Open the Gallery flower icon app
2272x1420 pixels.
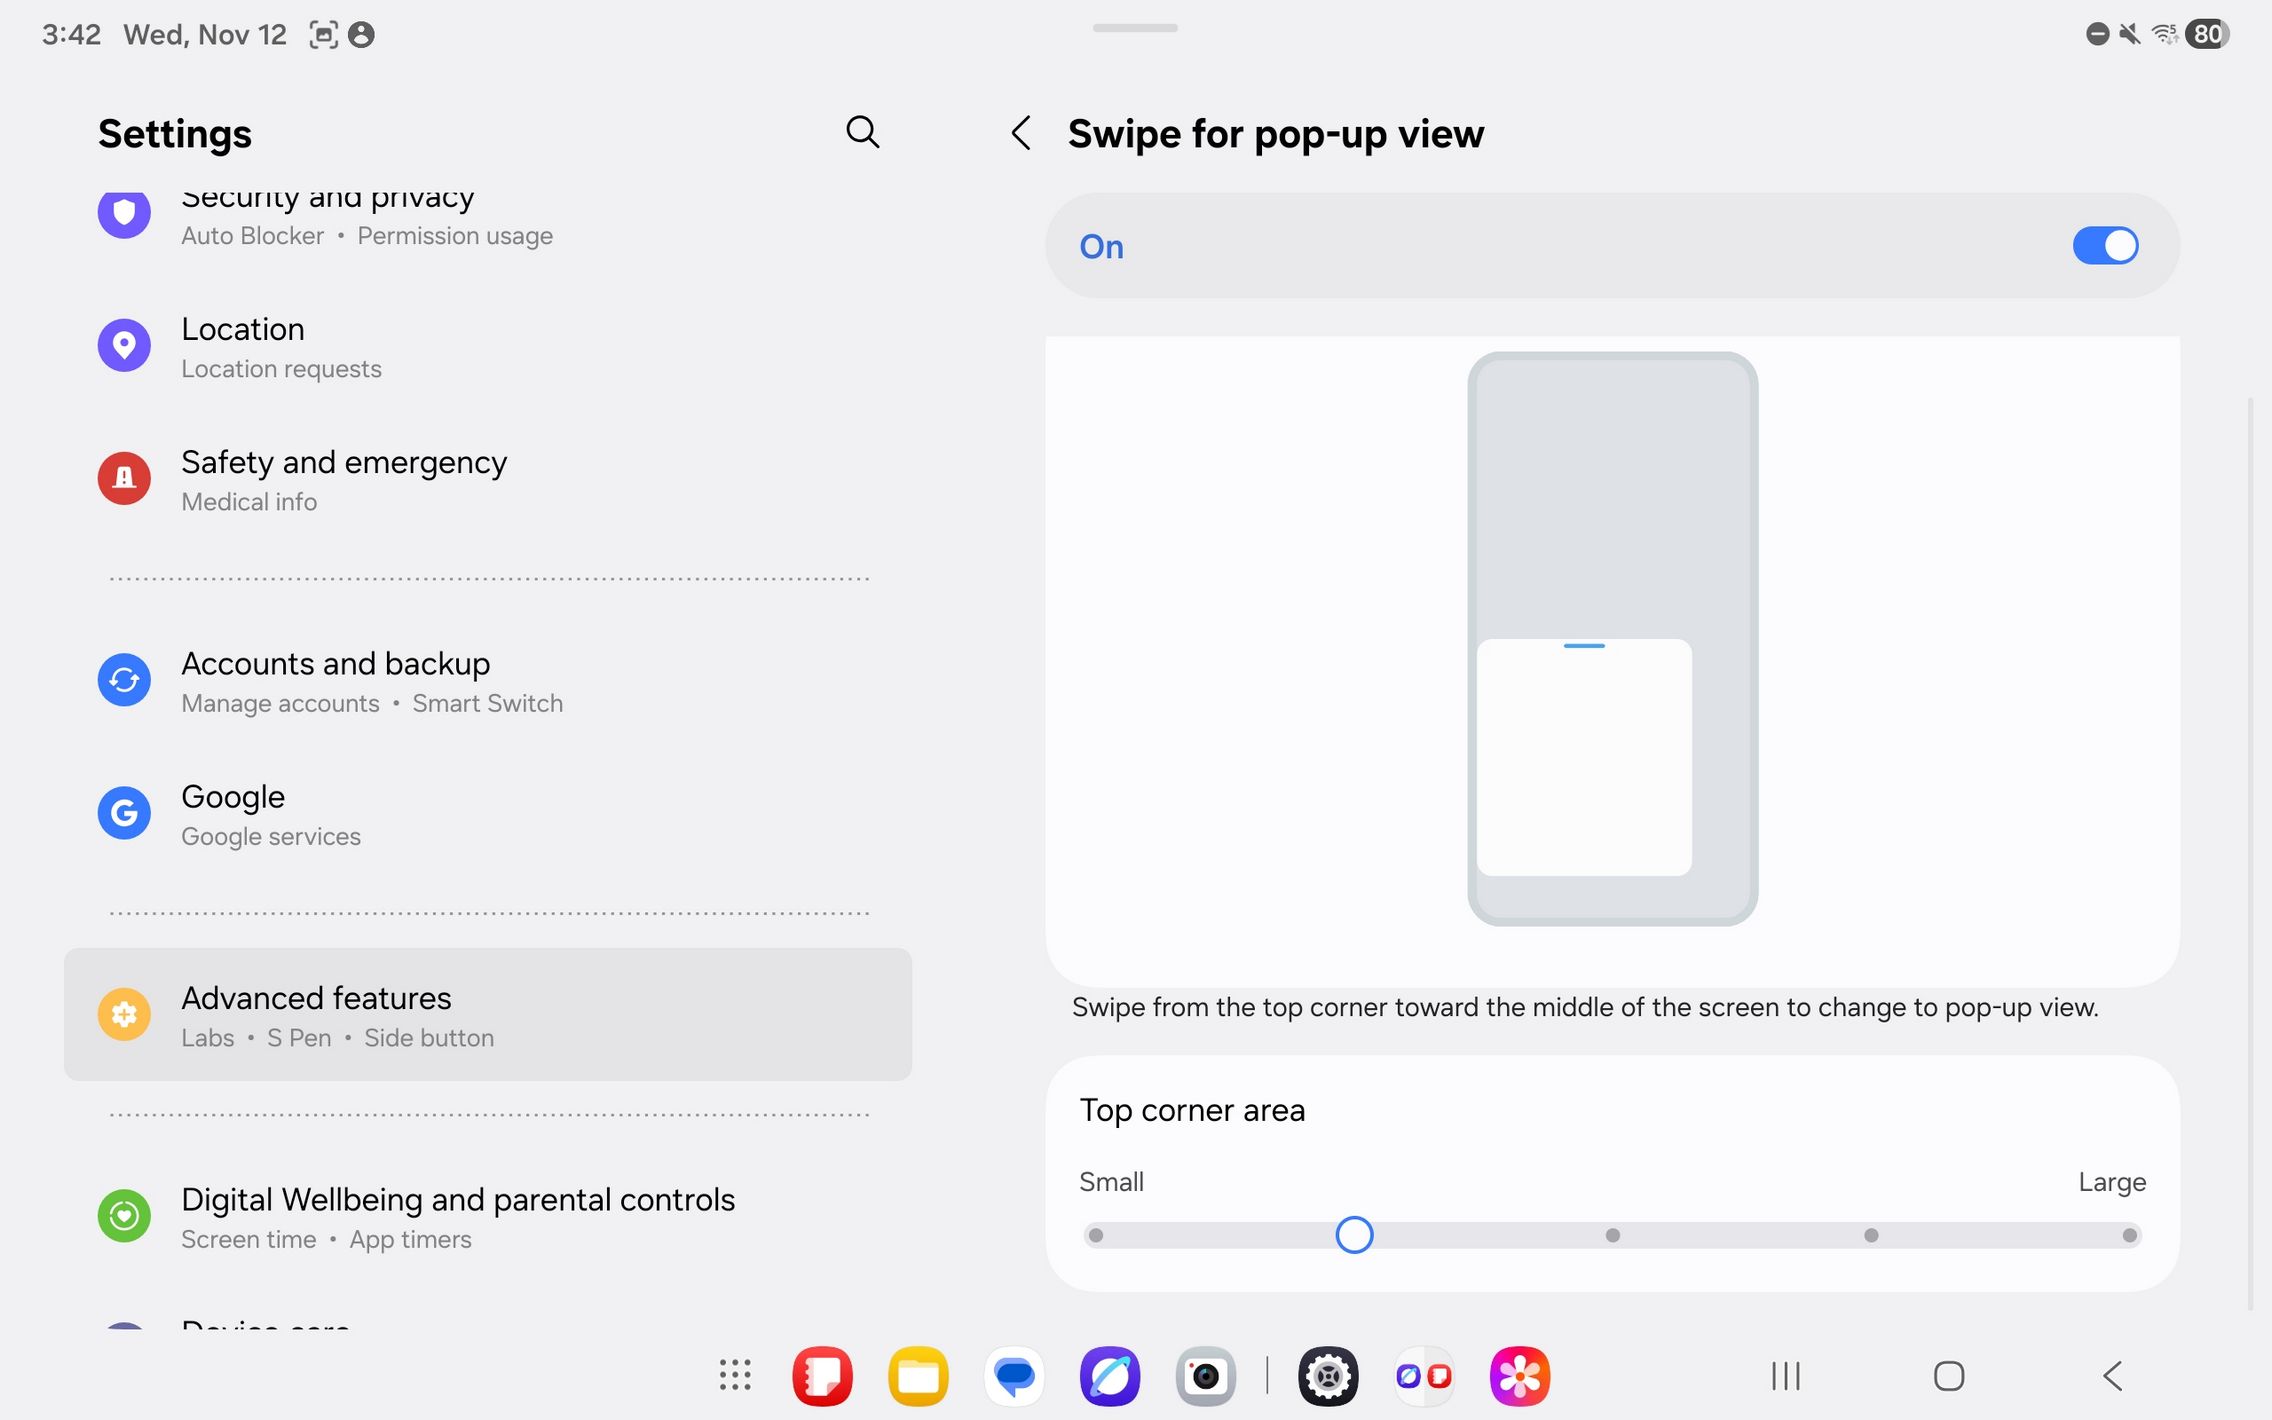1519,1376
